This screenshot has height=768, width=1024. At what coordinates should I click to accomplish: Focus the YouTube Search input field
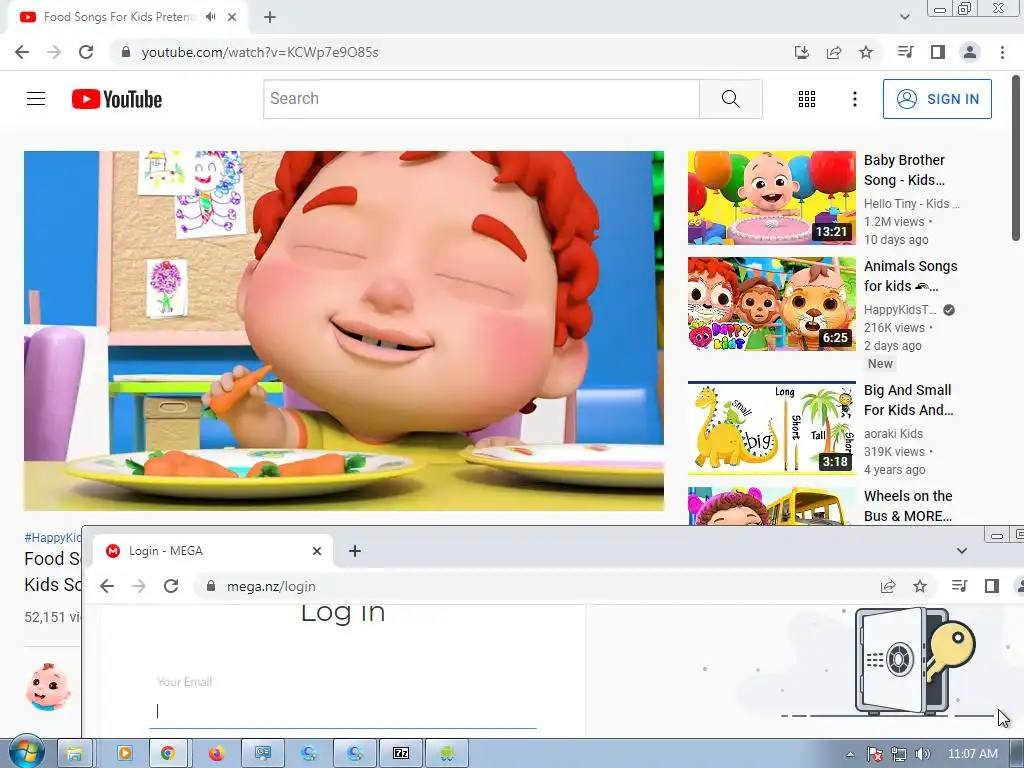(x=481, y=99)
